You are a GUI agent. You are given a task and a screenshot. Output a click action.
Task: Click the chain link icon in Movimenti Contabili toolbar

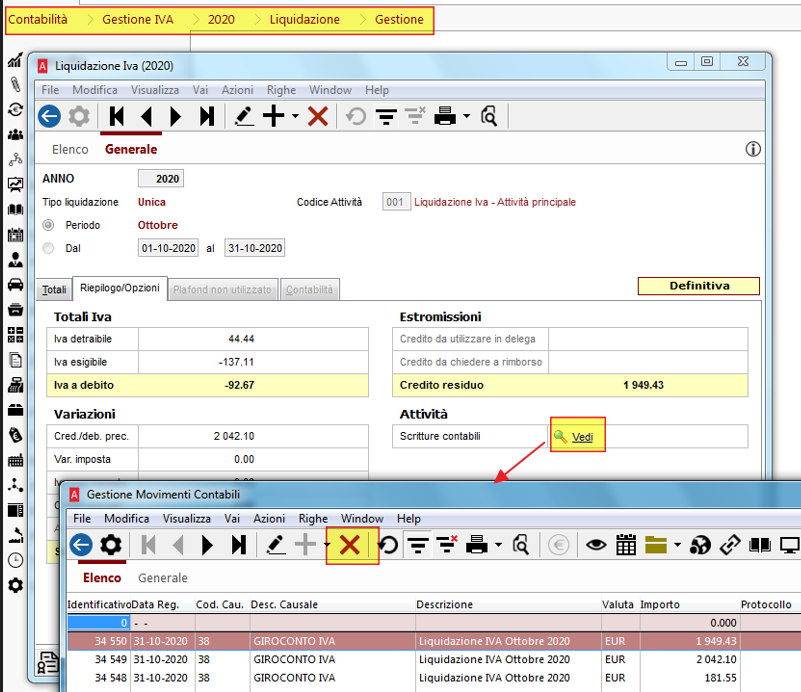(x=730, y=545)
